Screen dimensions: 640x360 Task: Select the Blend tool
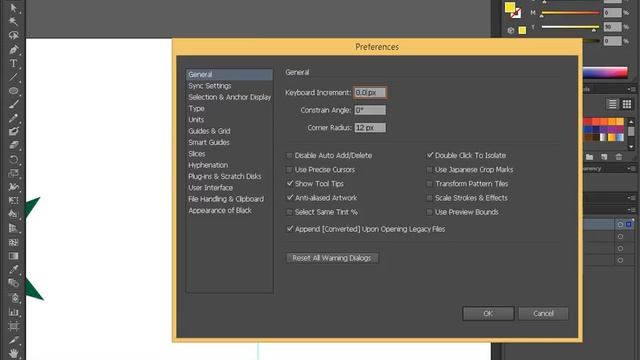(13, 283)
